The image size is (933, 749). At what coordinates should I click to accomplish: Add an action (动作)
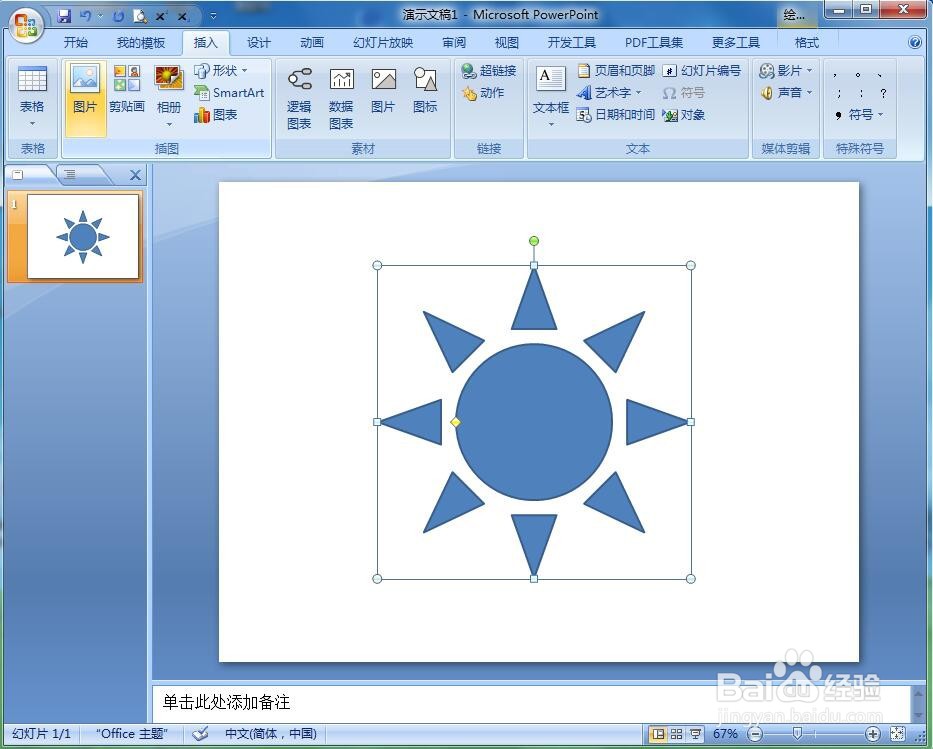(x=483, y=92)
